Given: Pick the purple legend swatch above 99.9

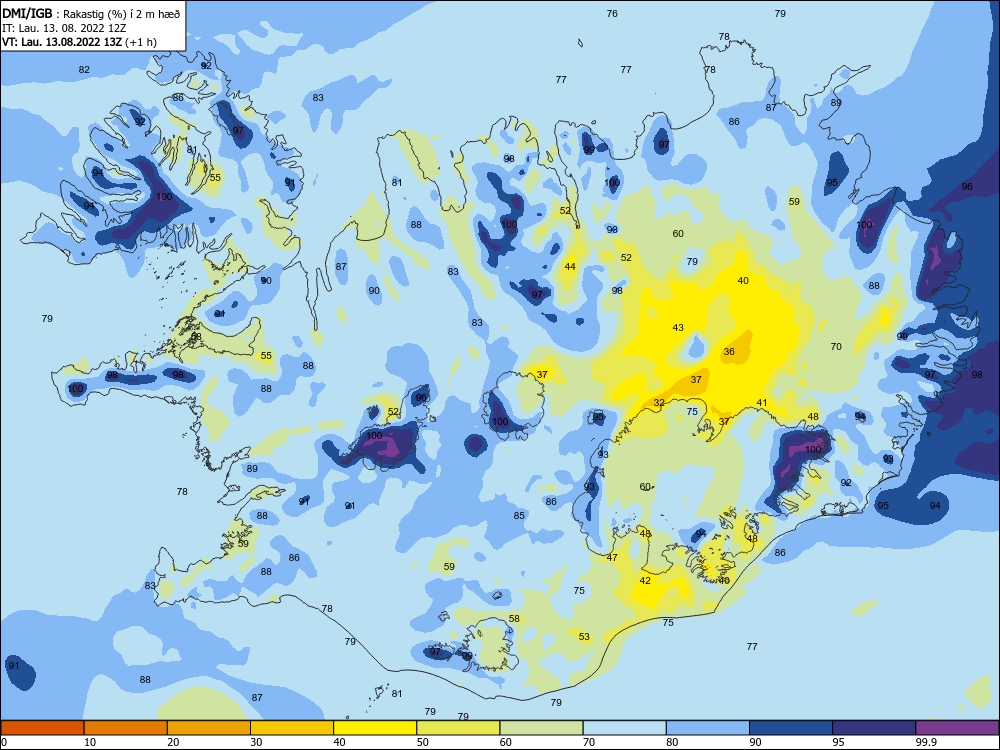Looking at the screenshot, I should [x=957, y=728].
